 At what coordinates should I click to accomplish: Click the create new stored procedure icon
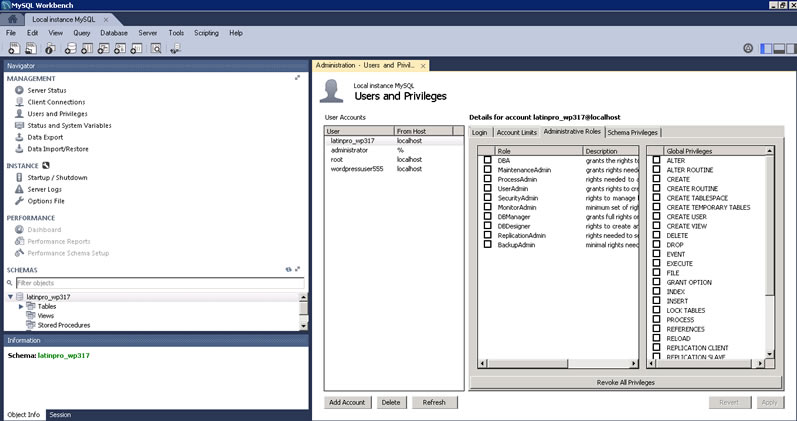(119, 48)
